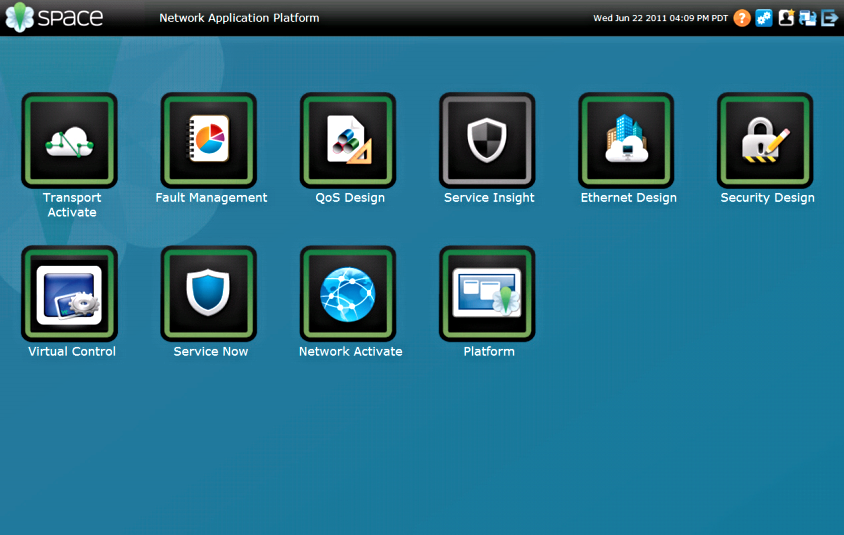844x535 pixels.
Task: Open the blue gears settings icon
Action: point(764,18)
